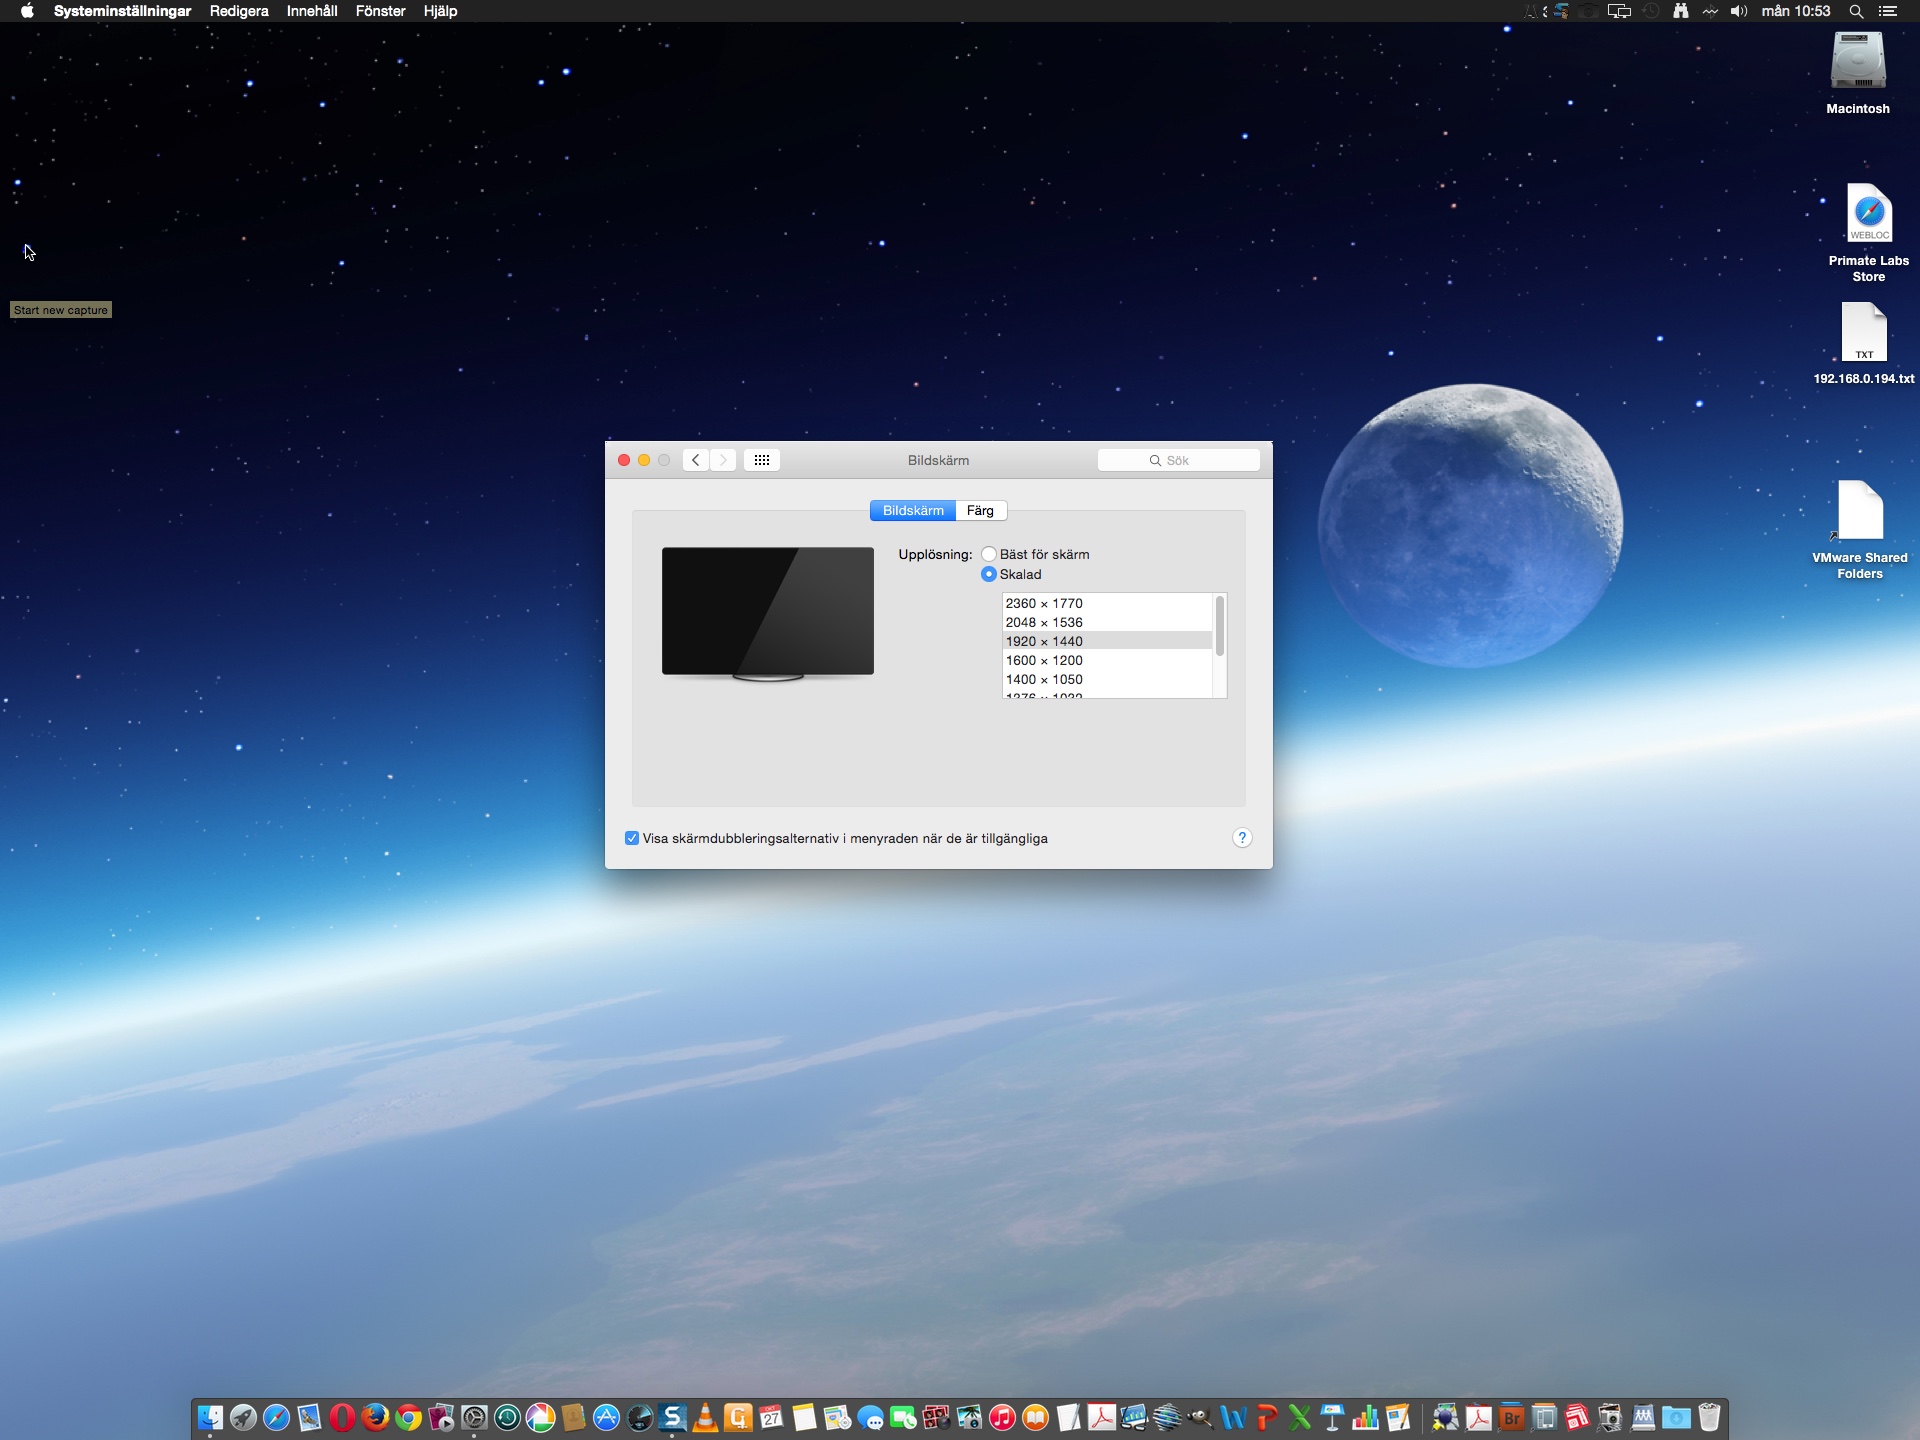Screen dimensions: 1920x1440
Task: Select resolution 1600 × 1200 from list
Action: [x=1044, y=660]
